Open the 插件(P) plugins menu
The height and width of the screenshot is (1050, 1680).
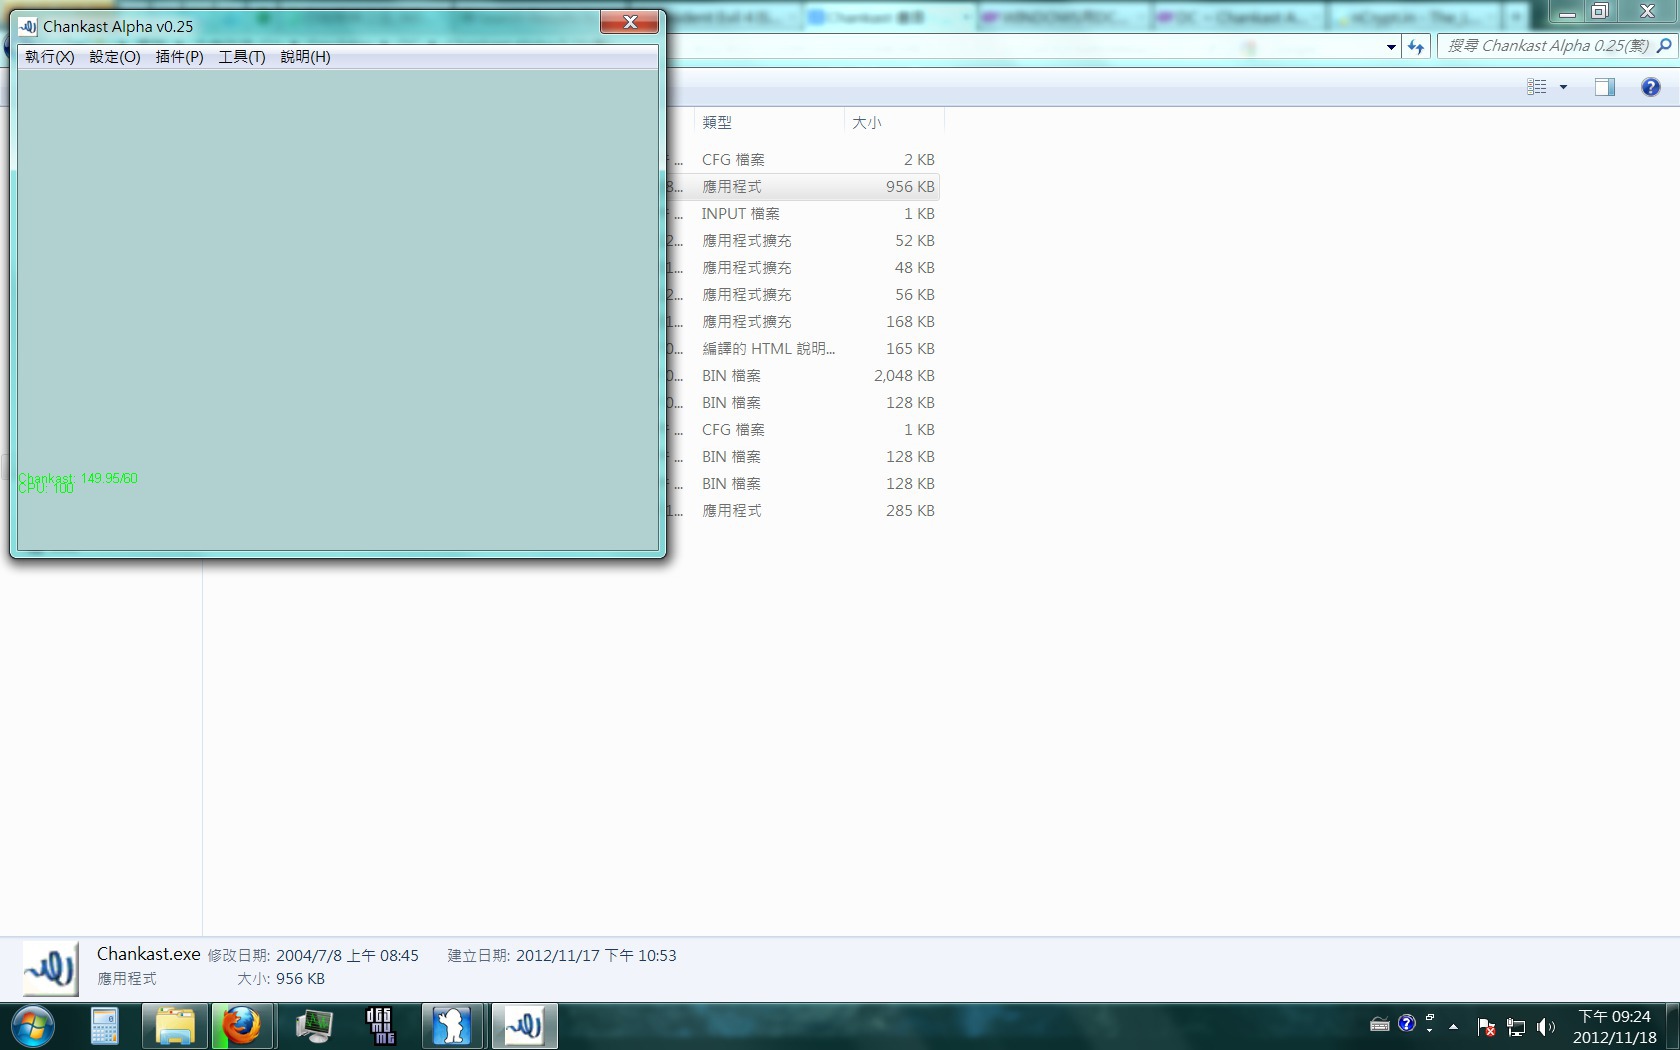[179, 57]
